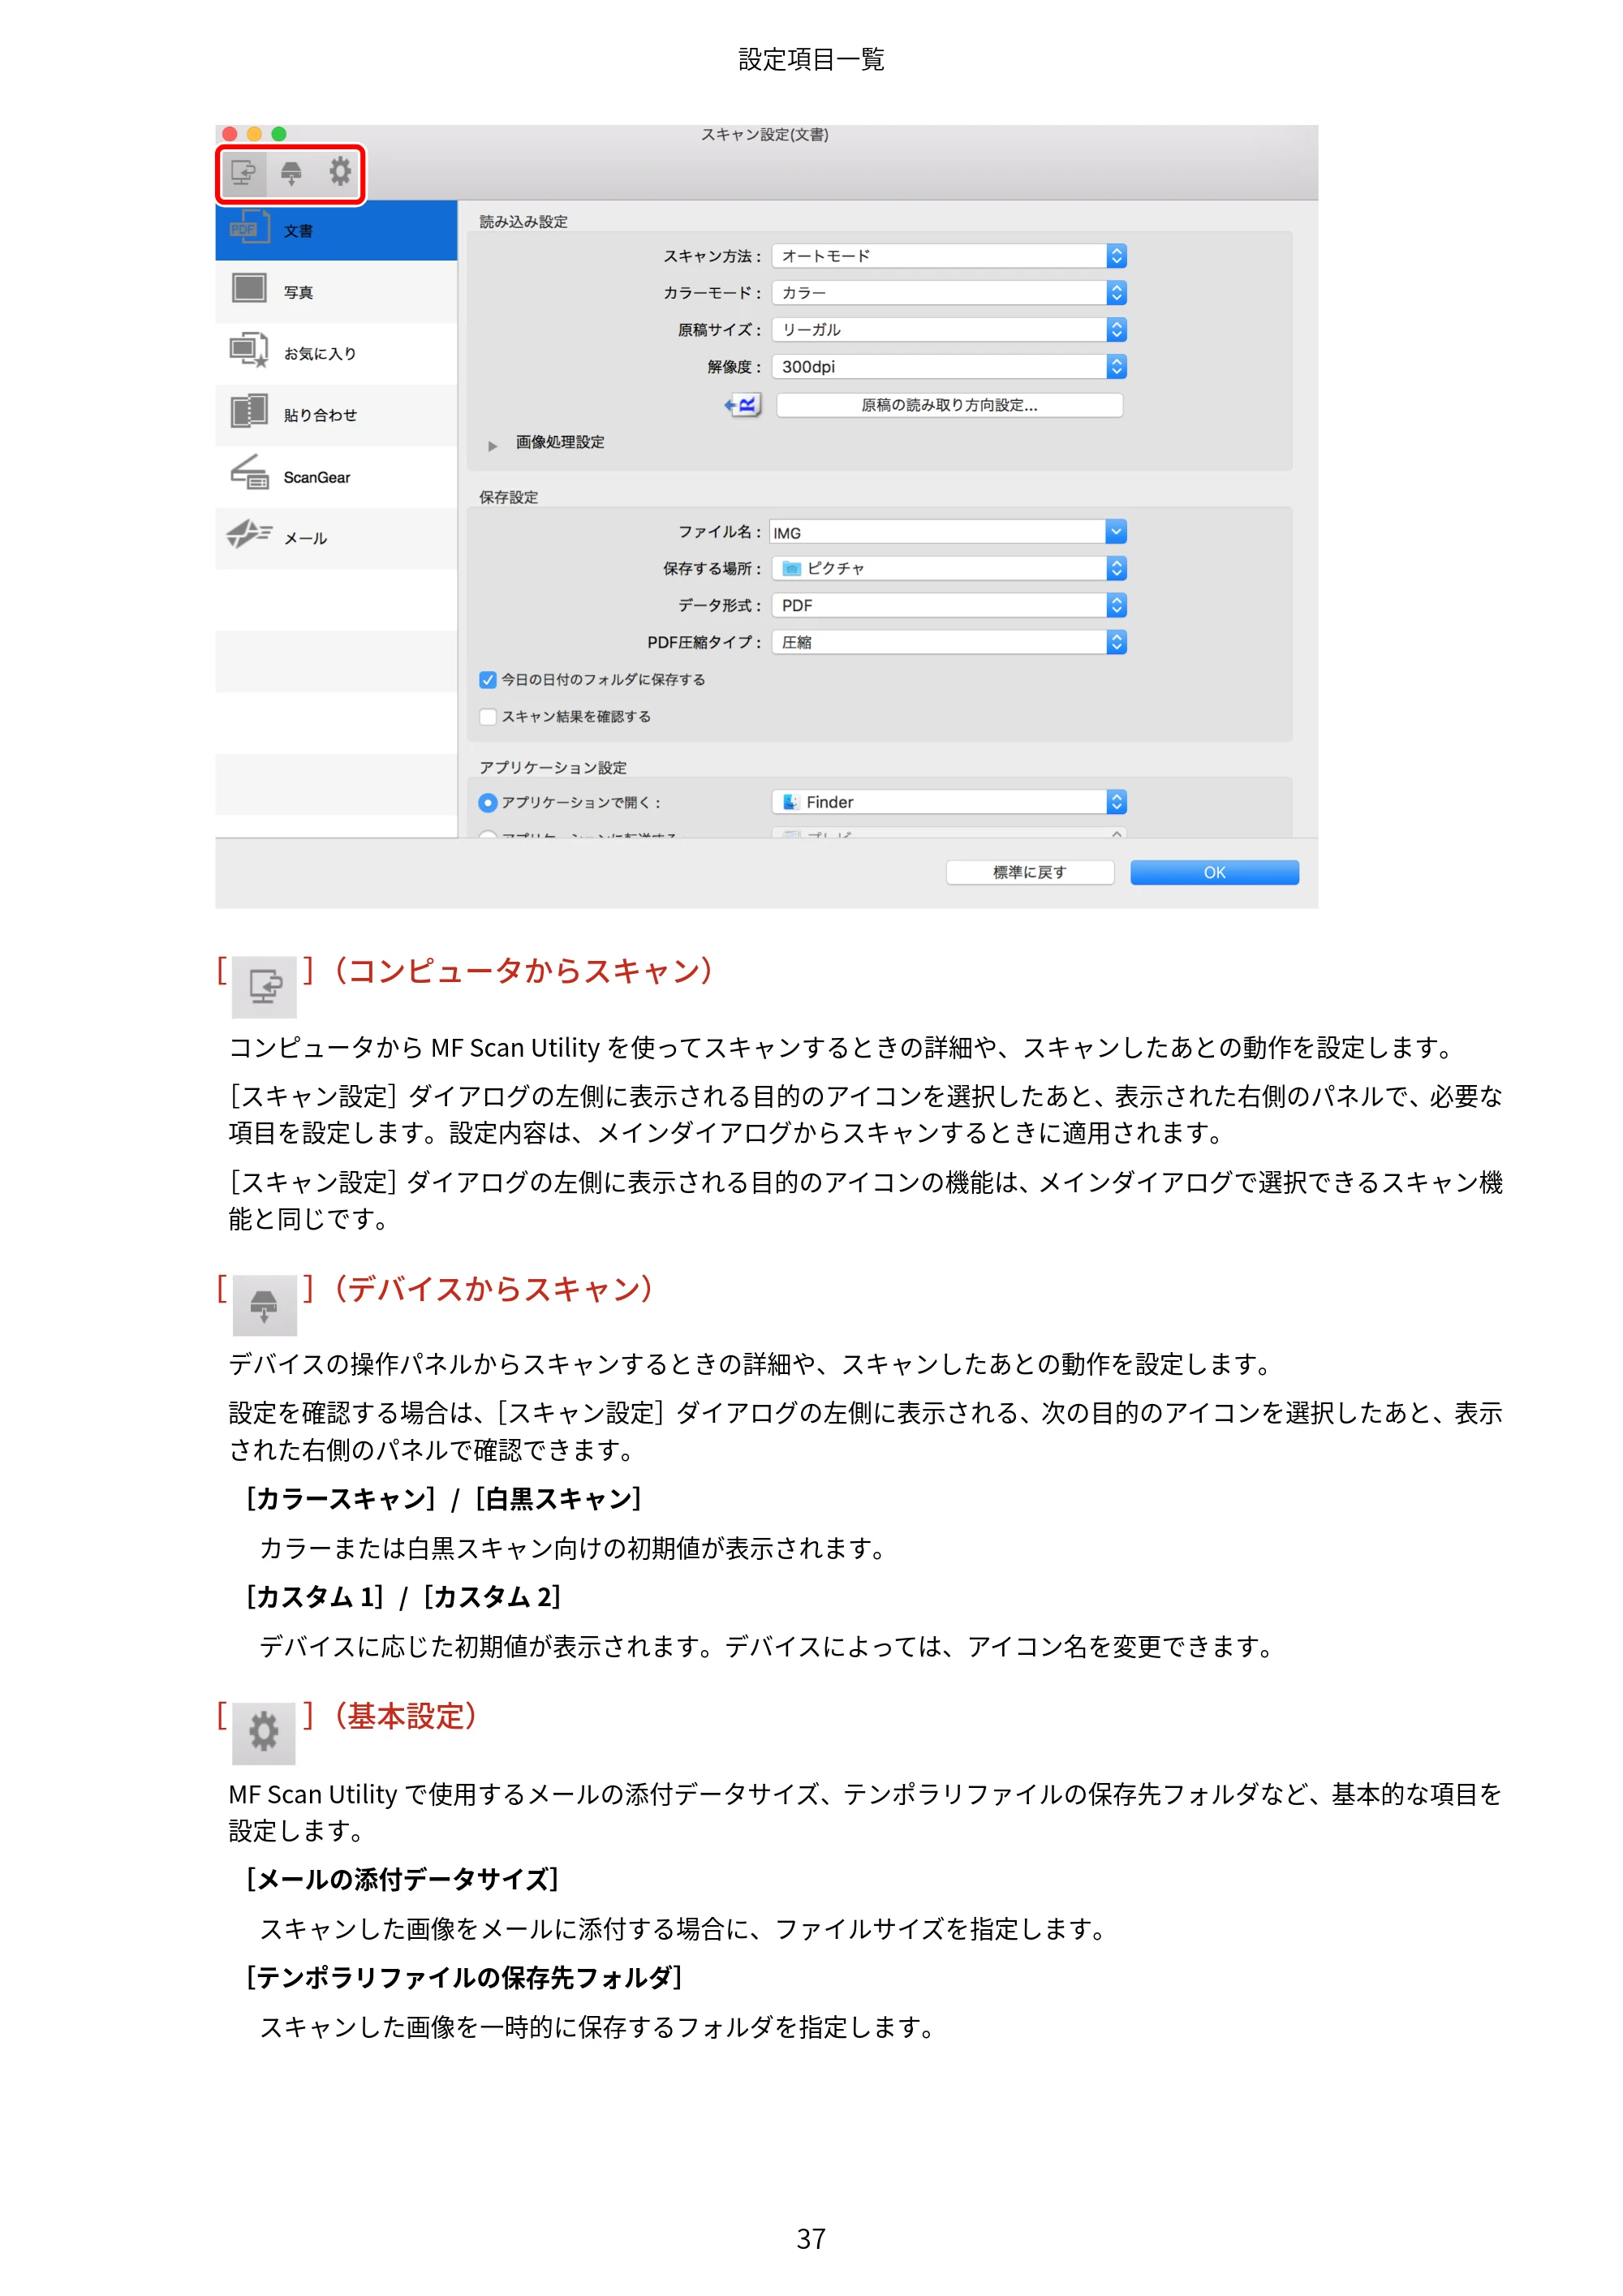Click the スキャン設定(文書) window title

click(x=765, y=134)
